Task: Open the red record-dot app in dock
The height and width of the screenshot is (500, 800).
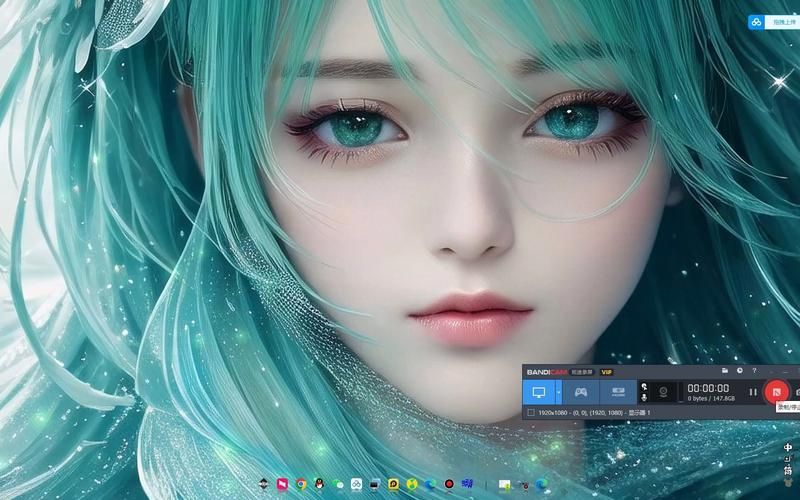Action: 449,484
